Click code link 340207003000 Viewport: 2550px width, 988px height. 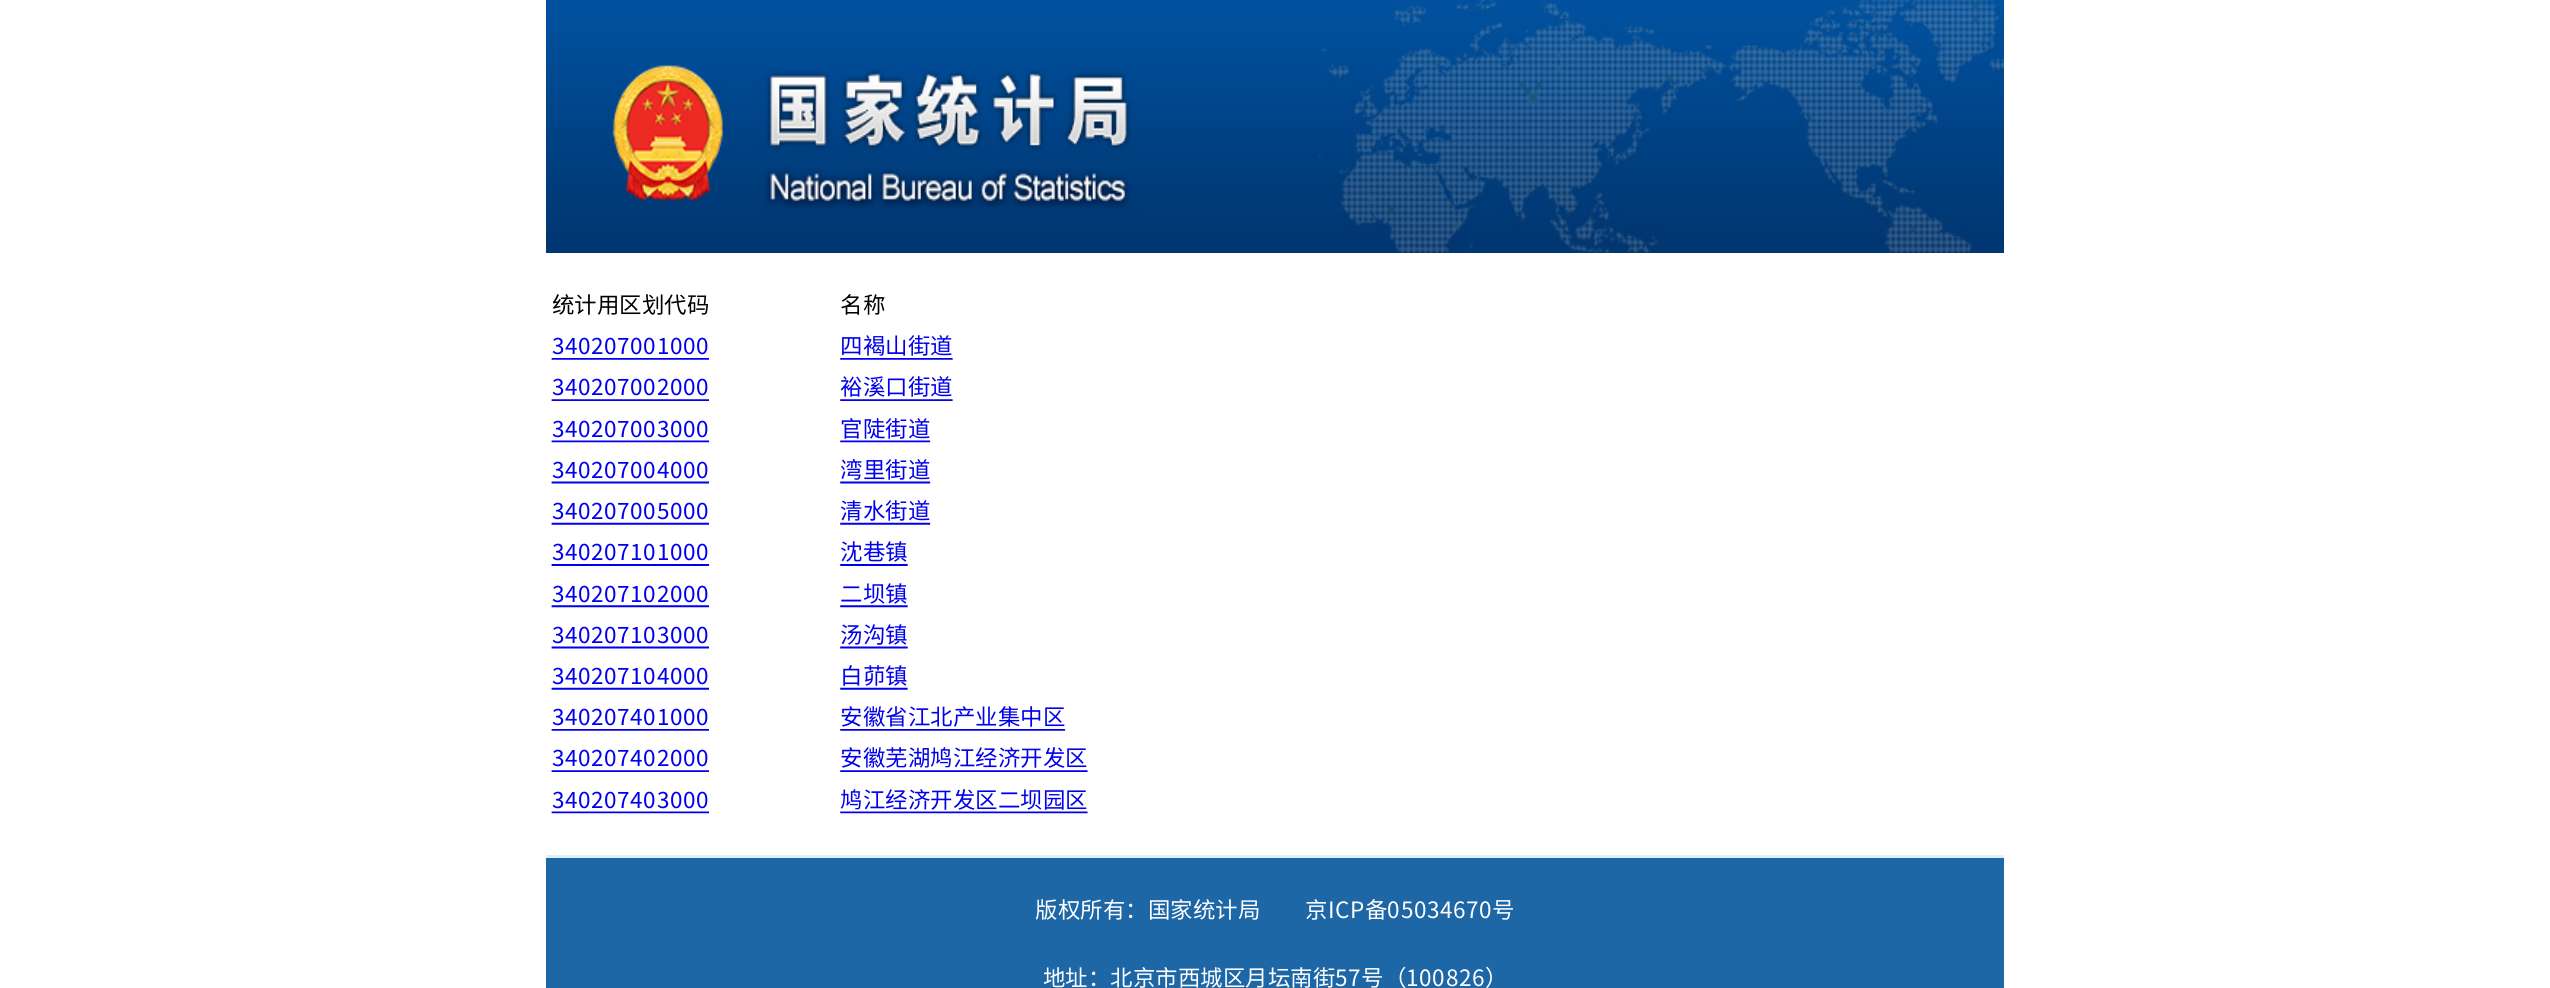coord(630,430)
